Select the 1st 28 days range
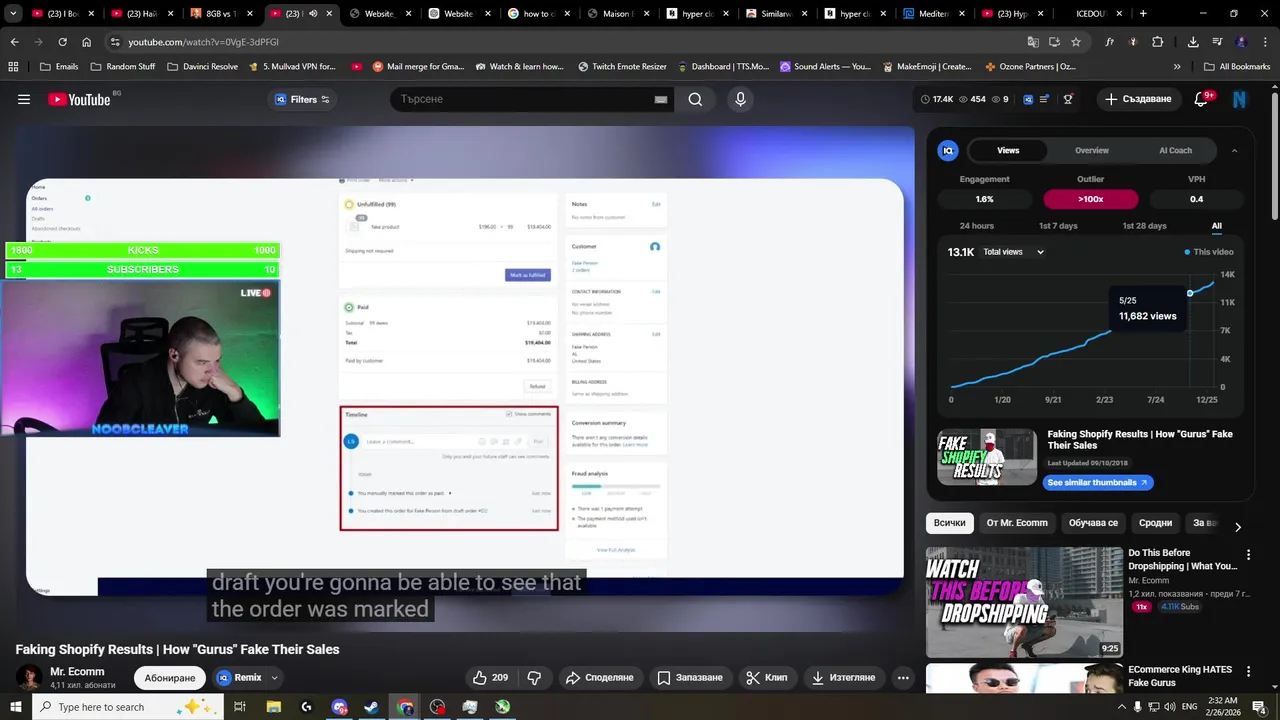This screenshot has width=1280, height=720. 1144,226
